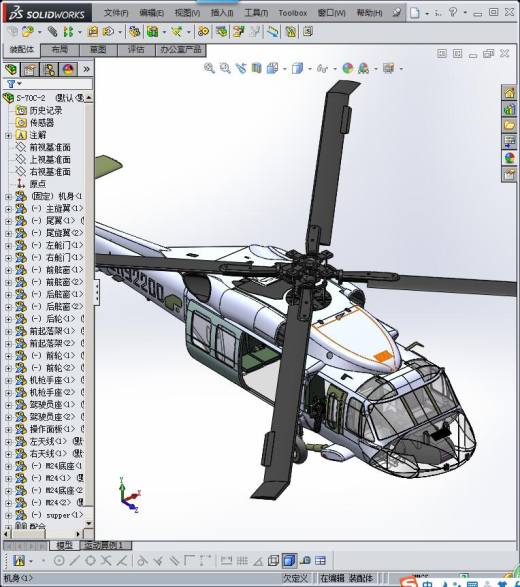Select the 前视基准面 plane in tree
This screenshot has width=520, height=587.
(x=50, y=147)
